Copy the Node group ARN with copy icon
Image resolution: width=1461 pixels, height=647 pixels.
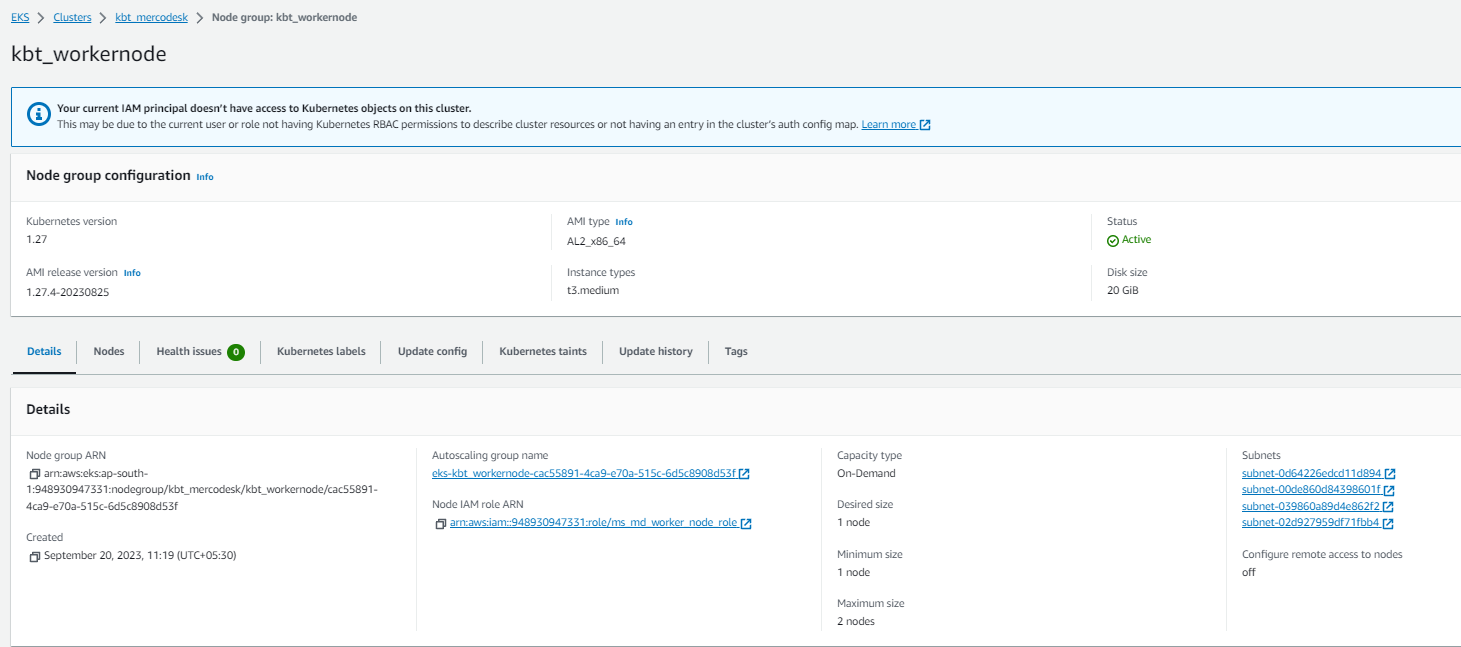tap(35, 474)
